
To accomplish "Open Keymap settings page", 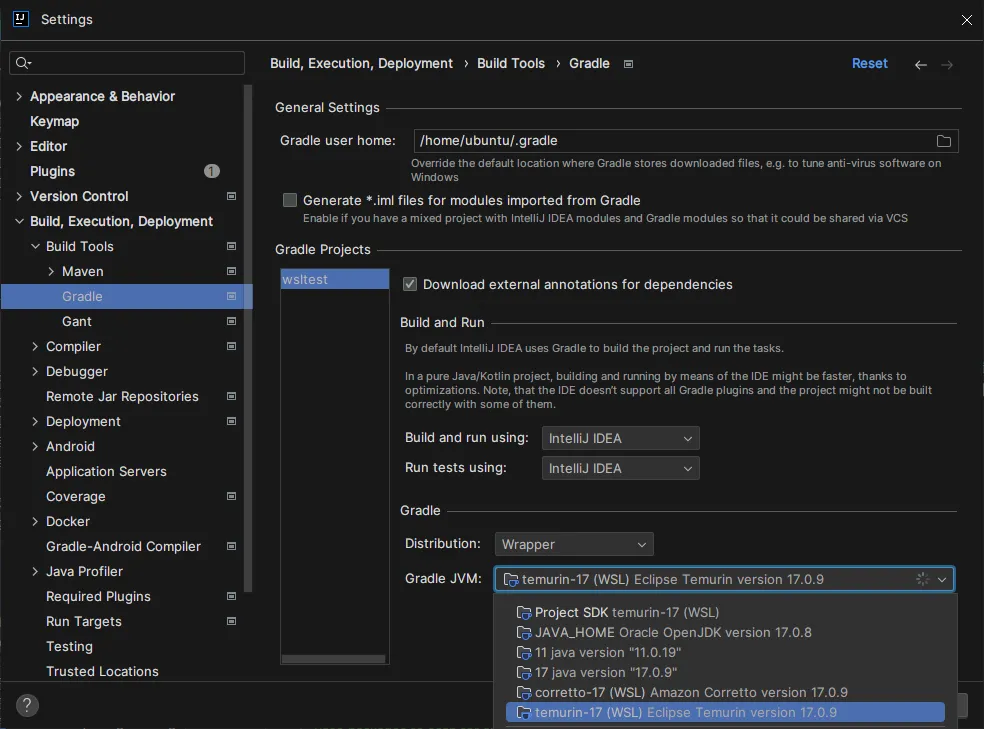I will pyautogui.click(x=55, y=121).
